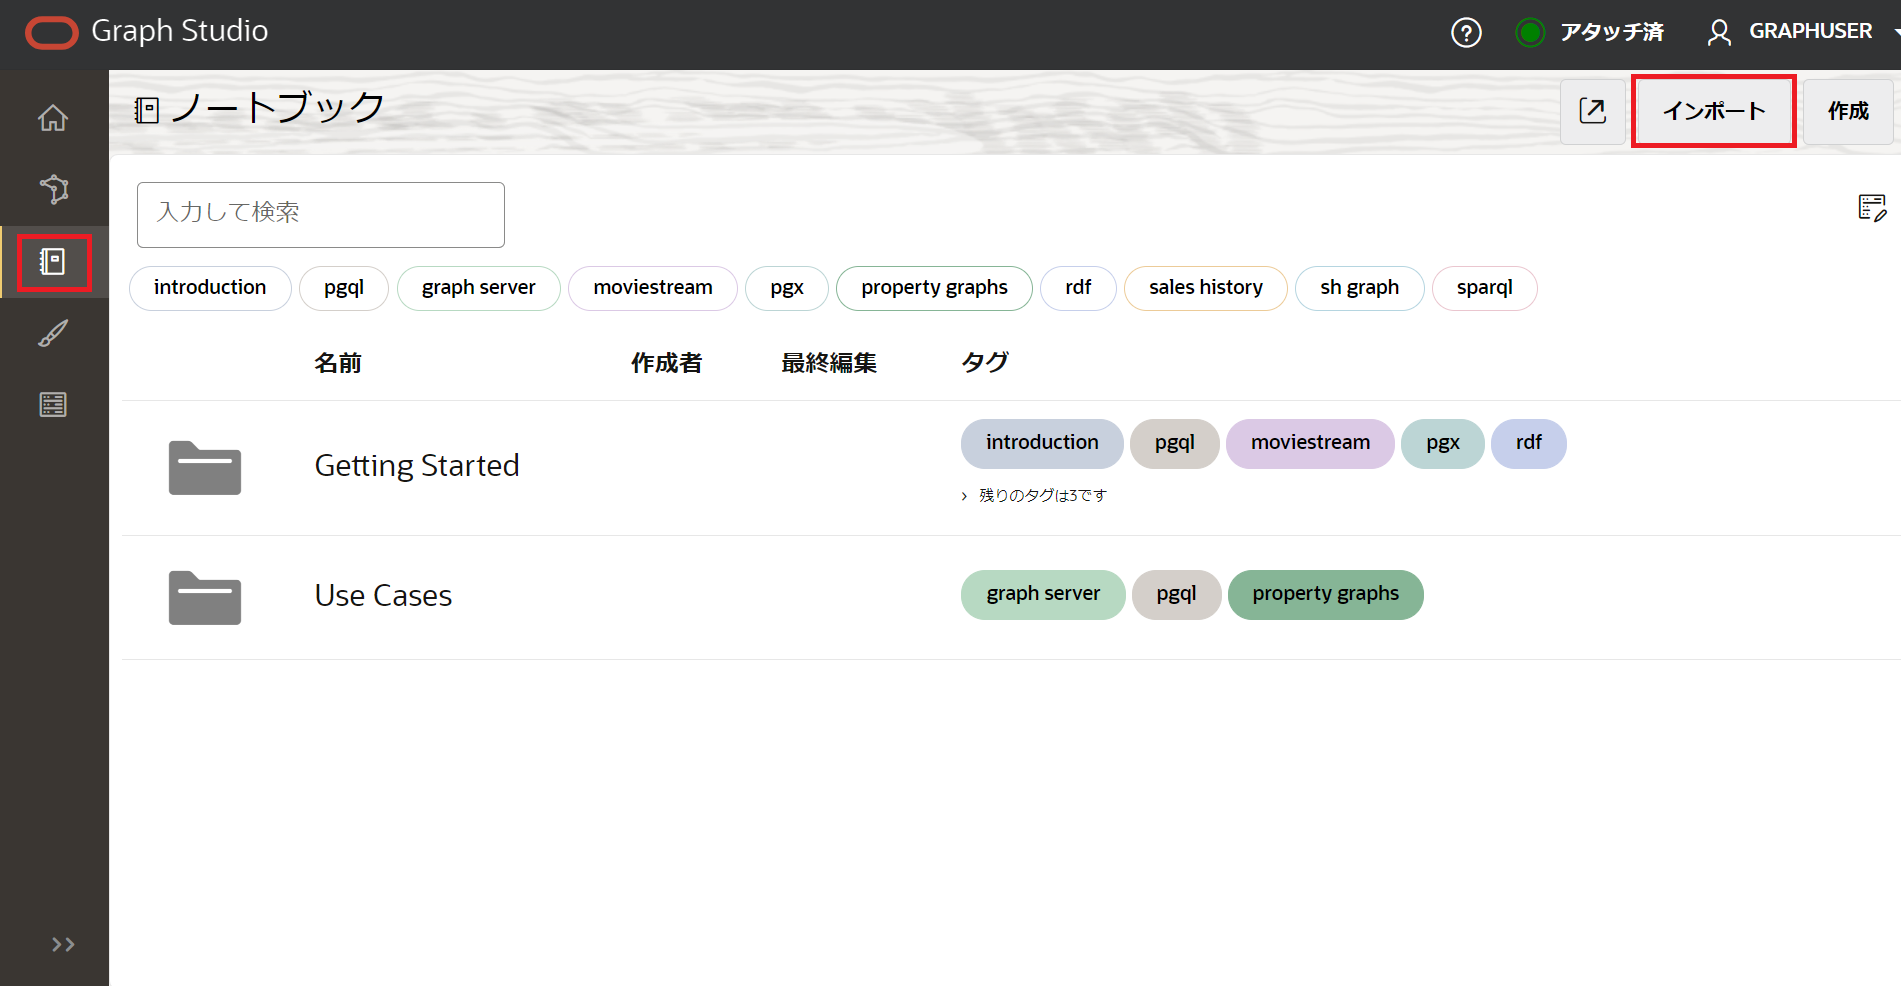This screenshot has height=986, width=1901.
Task: Toggle the property graphs filter tag
Action: pos(933,288)
